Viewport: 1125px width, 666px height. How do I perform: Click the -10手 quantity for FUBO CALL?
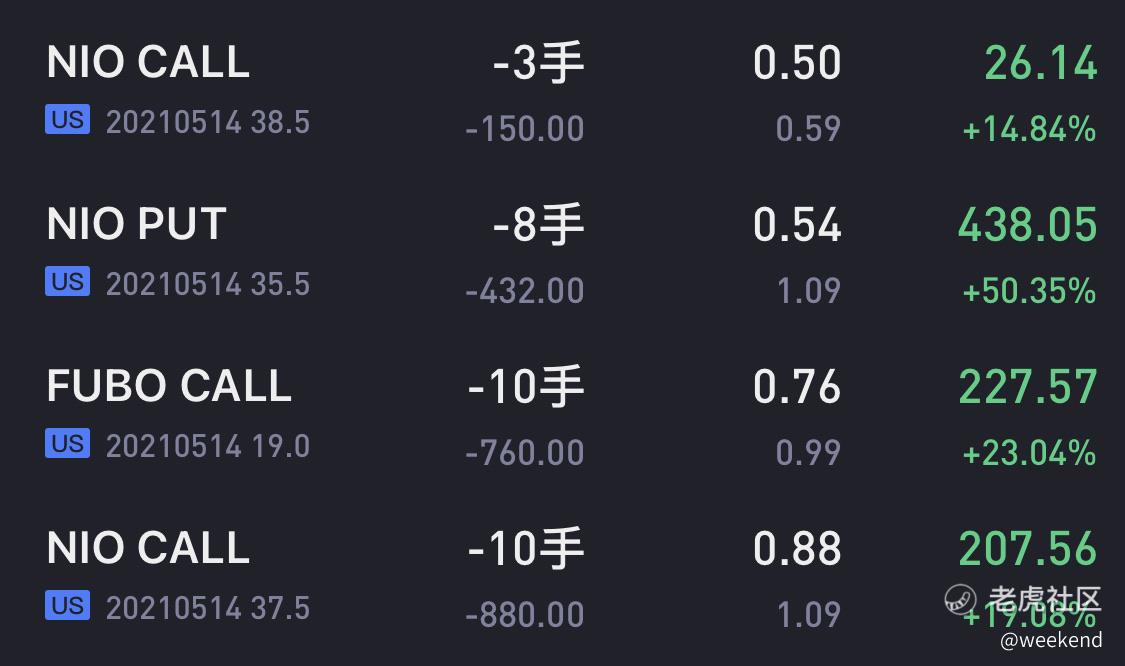pyautogui.click(x=526, y=387)
